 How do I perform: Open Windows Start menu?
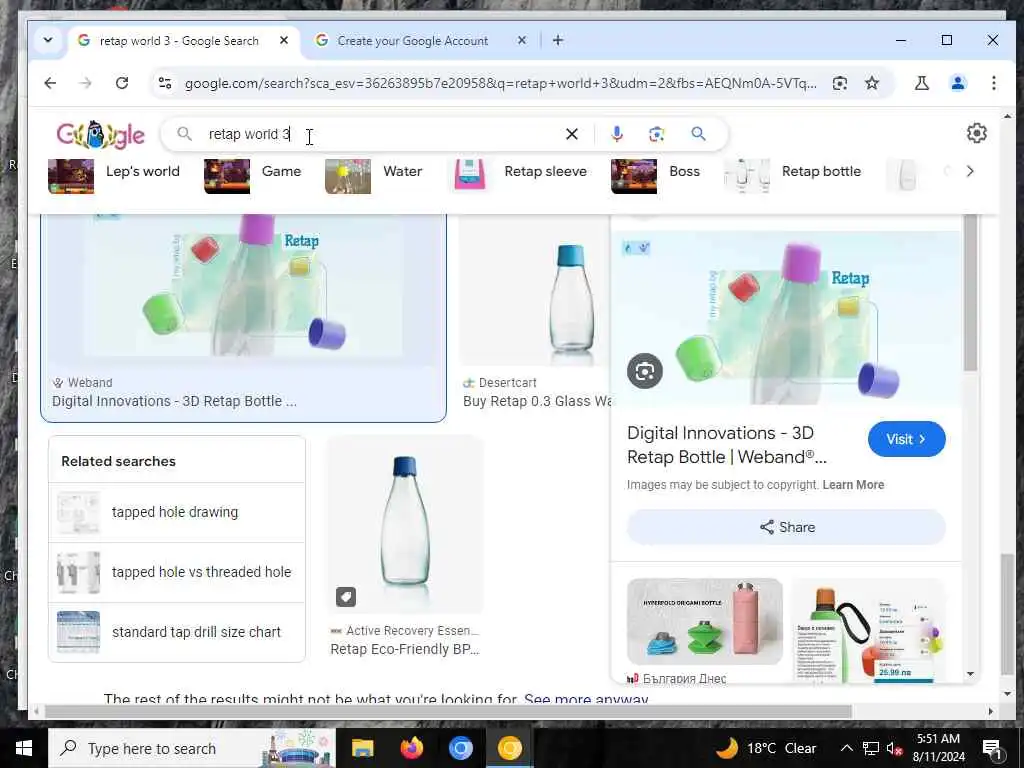tap(24, 748)
